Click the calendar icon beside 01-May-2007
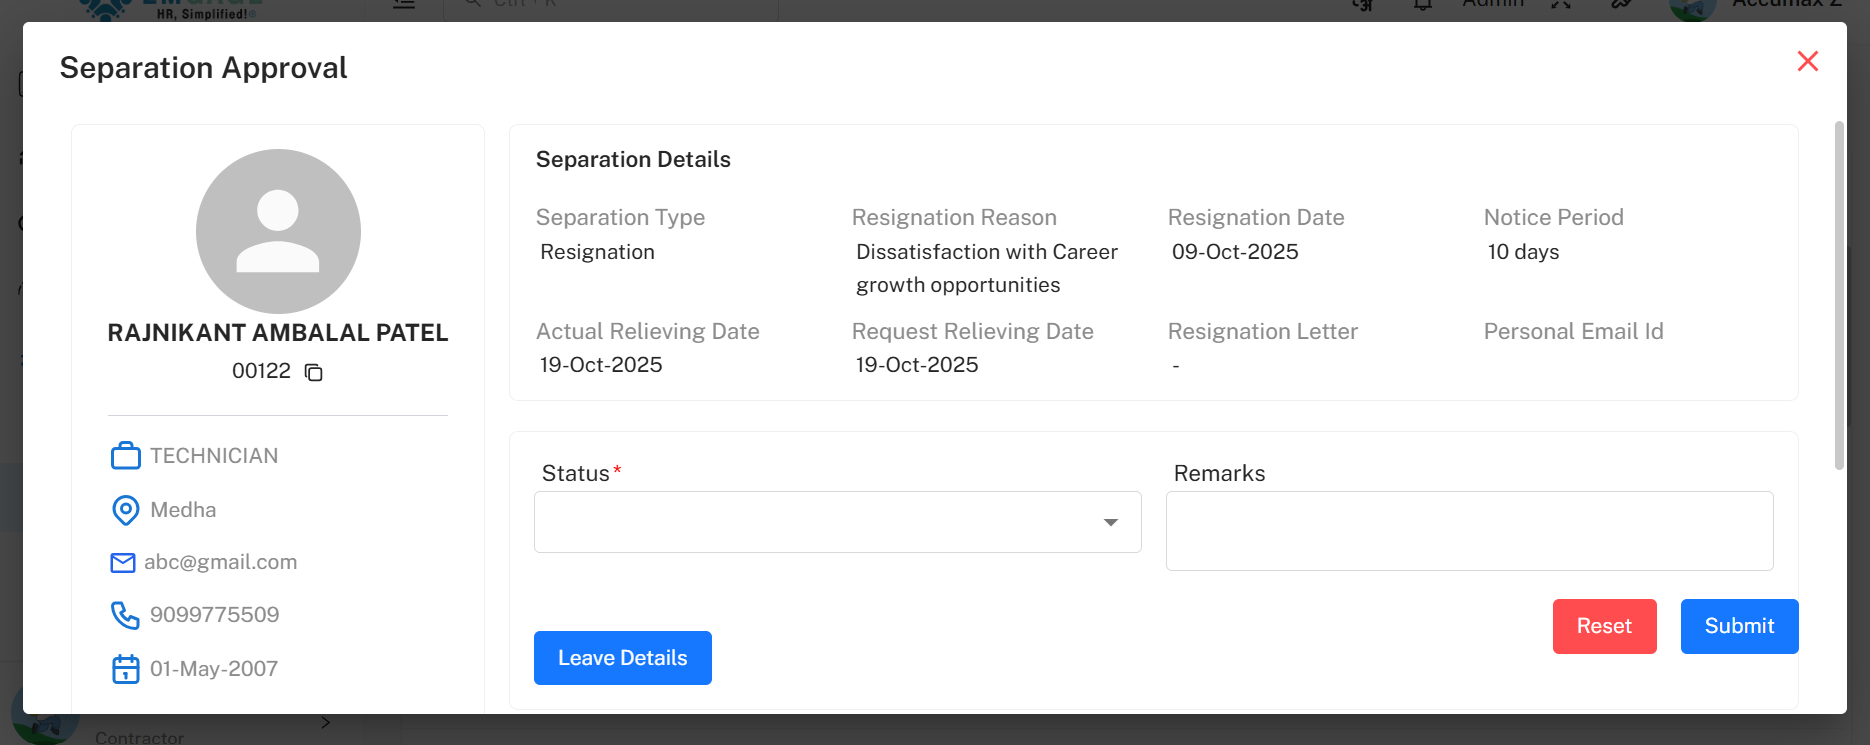The image size is (1870, 745). tap(126, 669)
